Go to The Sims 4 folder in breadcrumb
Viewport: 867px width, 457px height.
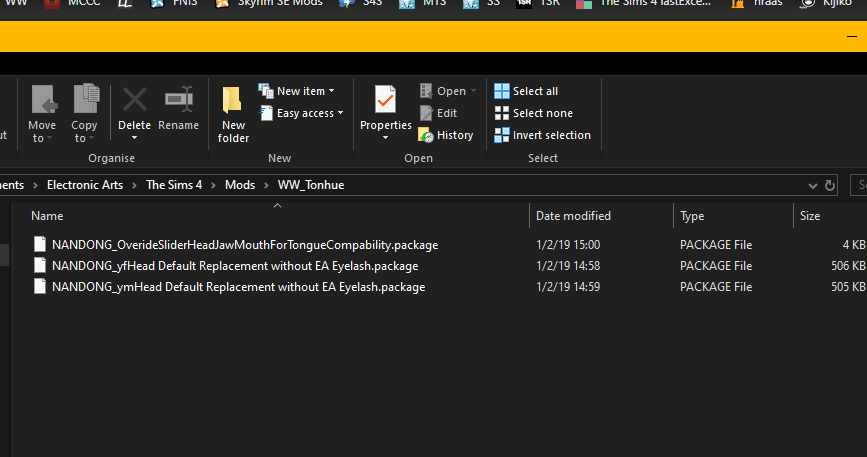pyautogui.click(x=174, y=185)
